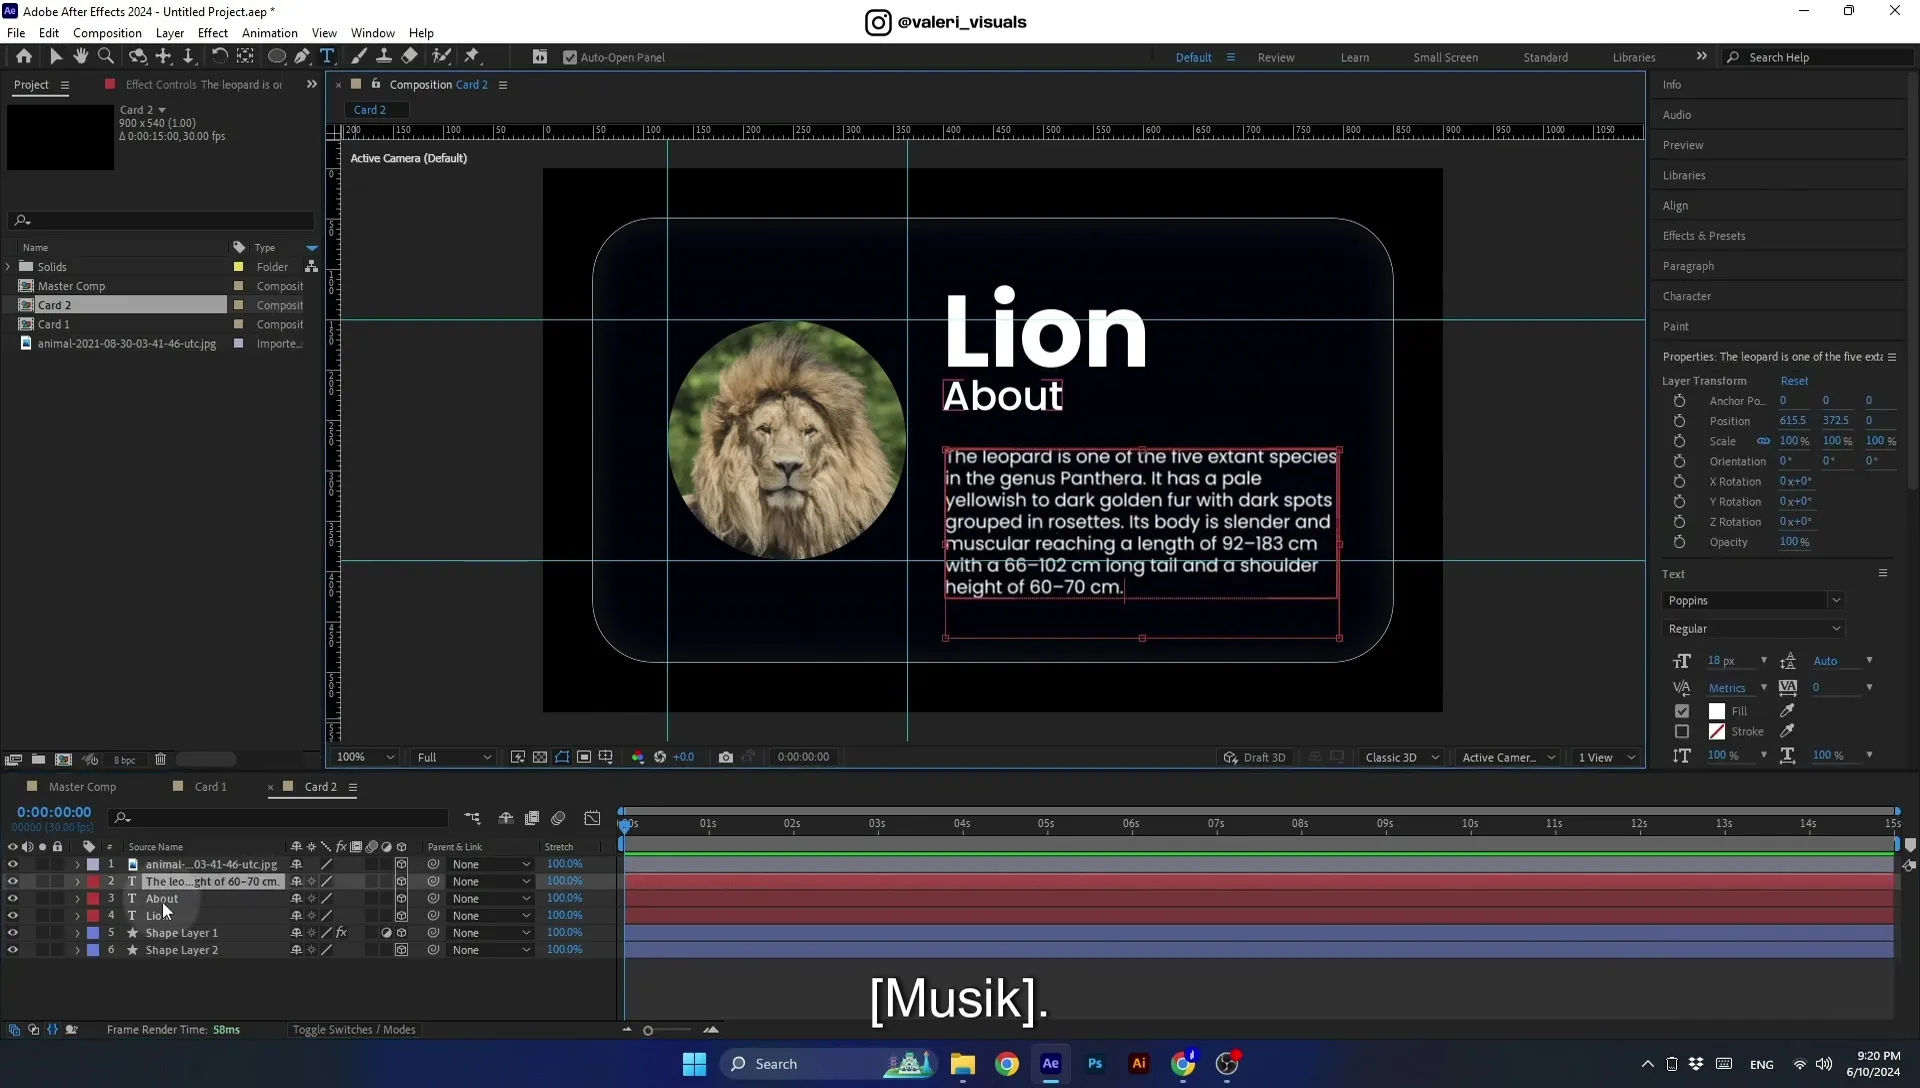This screenshot has width=1920, height=1088.
Task: Delete selected project item with trash icon
Action: click(x=160, y=760)
